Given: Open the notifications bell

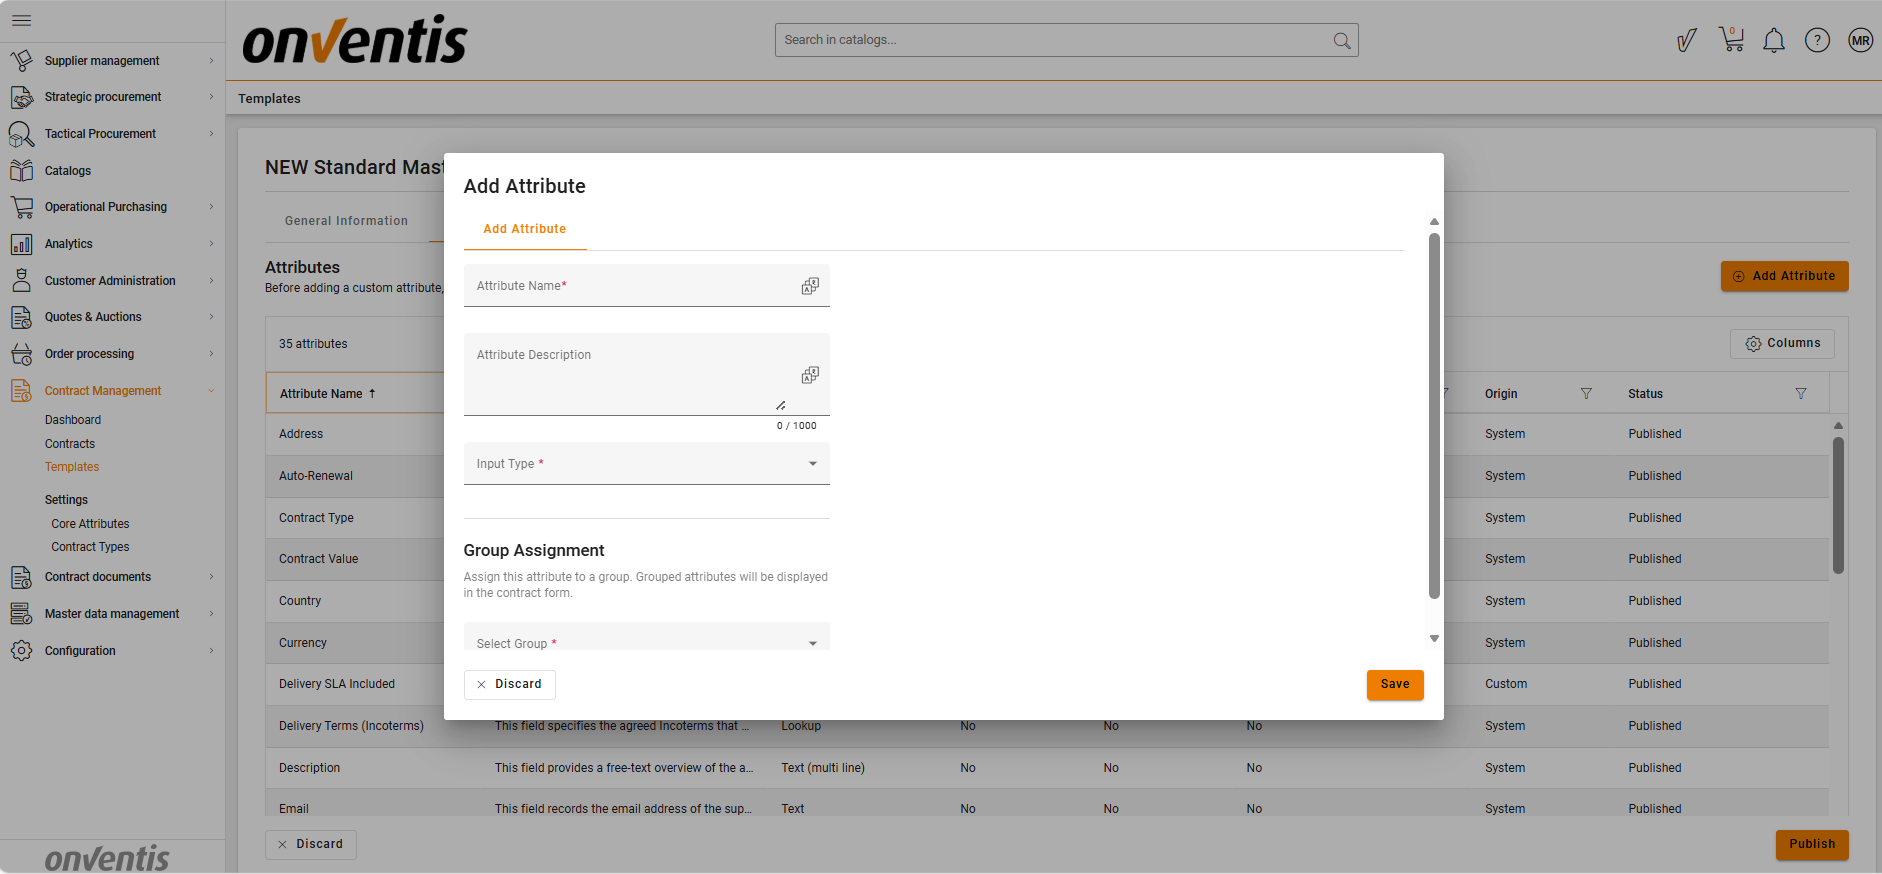Looking at the screenshot, I should point(1773,41).
